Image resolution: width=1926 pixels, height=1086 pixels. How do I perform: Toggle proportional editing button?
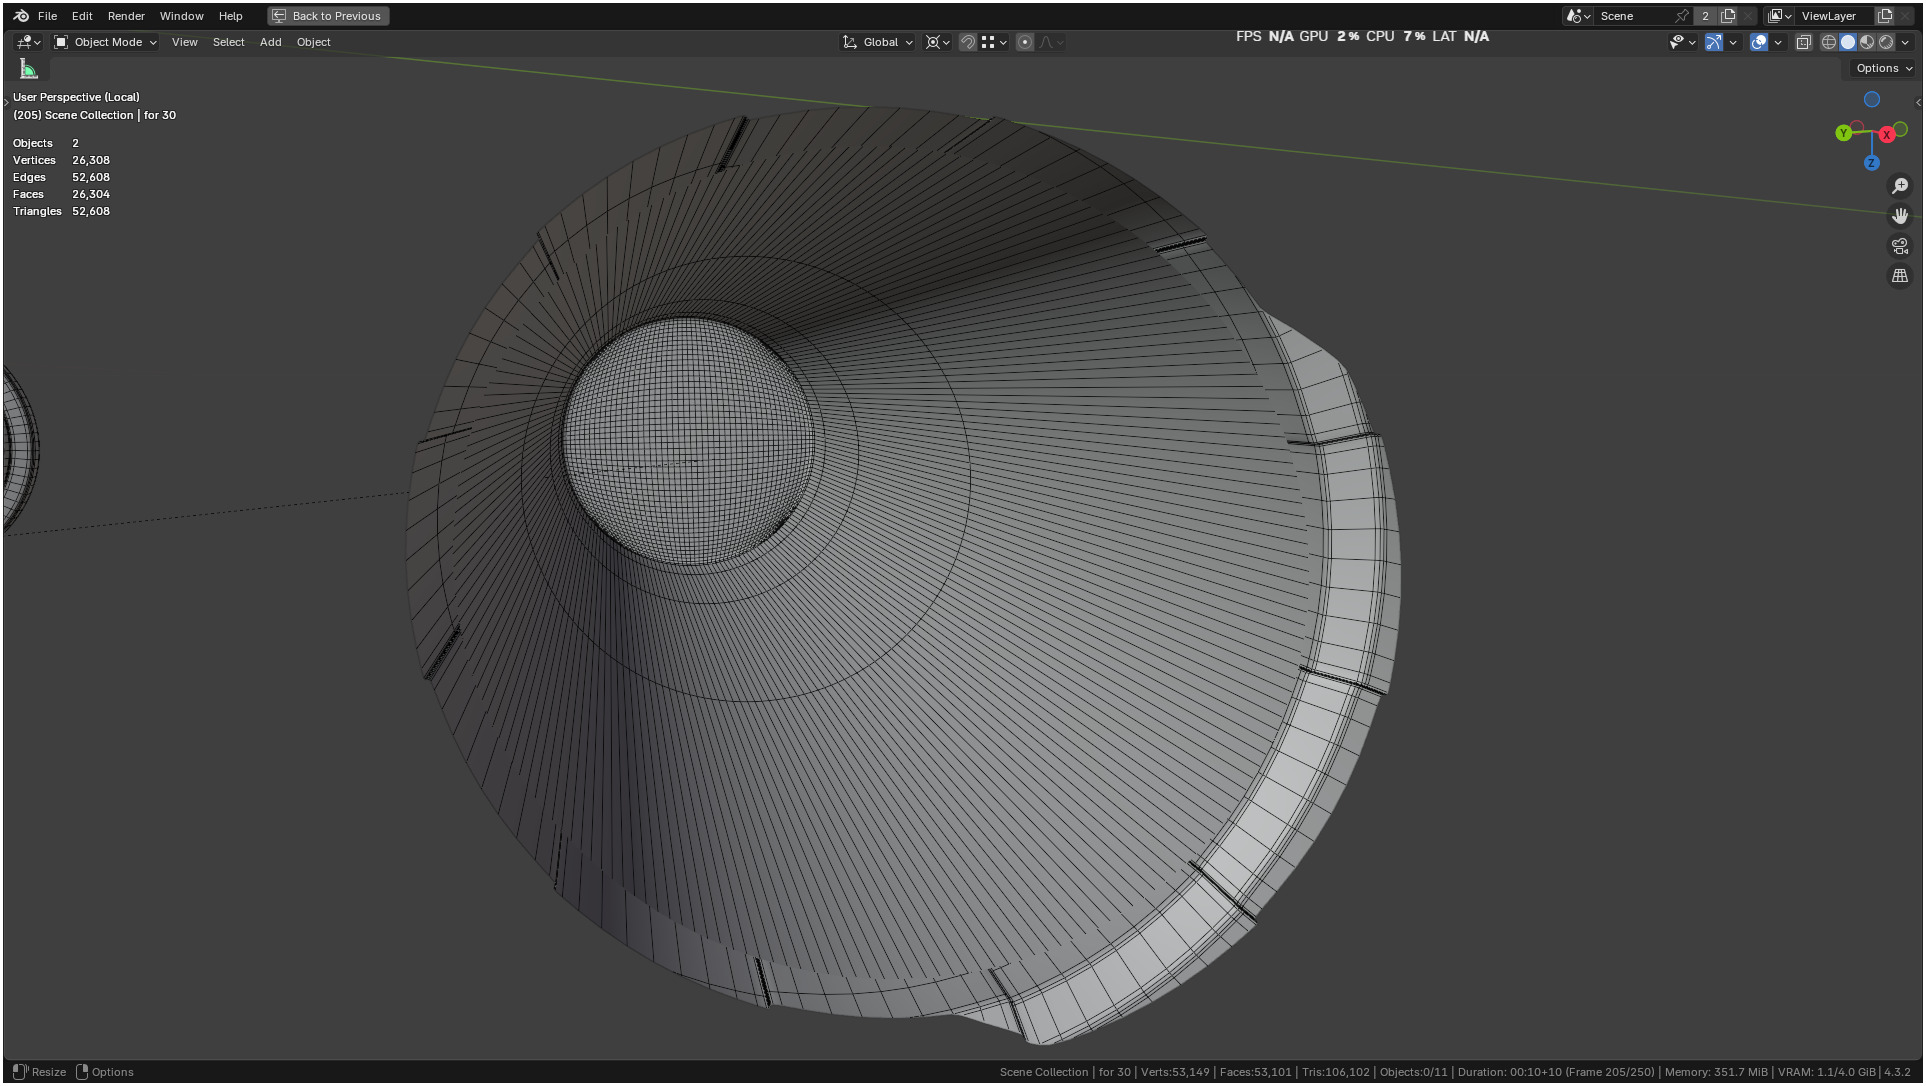click(1024, 42)
